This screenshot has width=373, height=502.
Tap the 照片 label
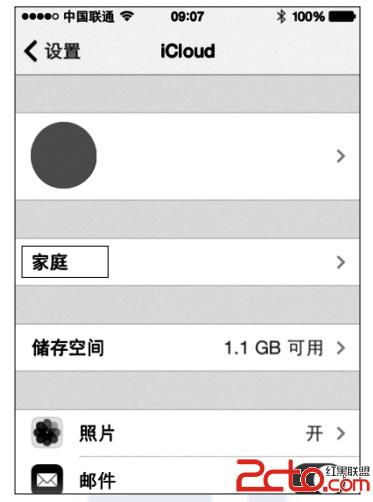97,433
